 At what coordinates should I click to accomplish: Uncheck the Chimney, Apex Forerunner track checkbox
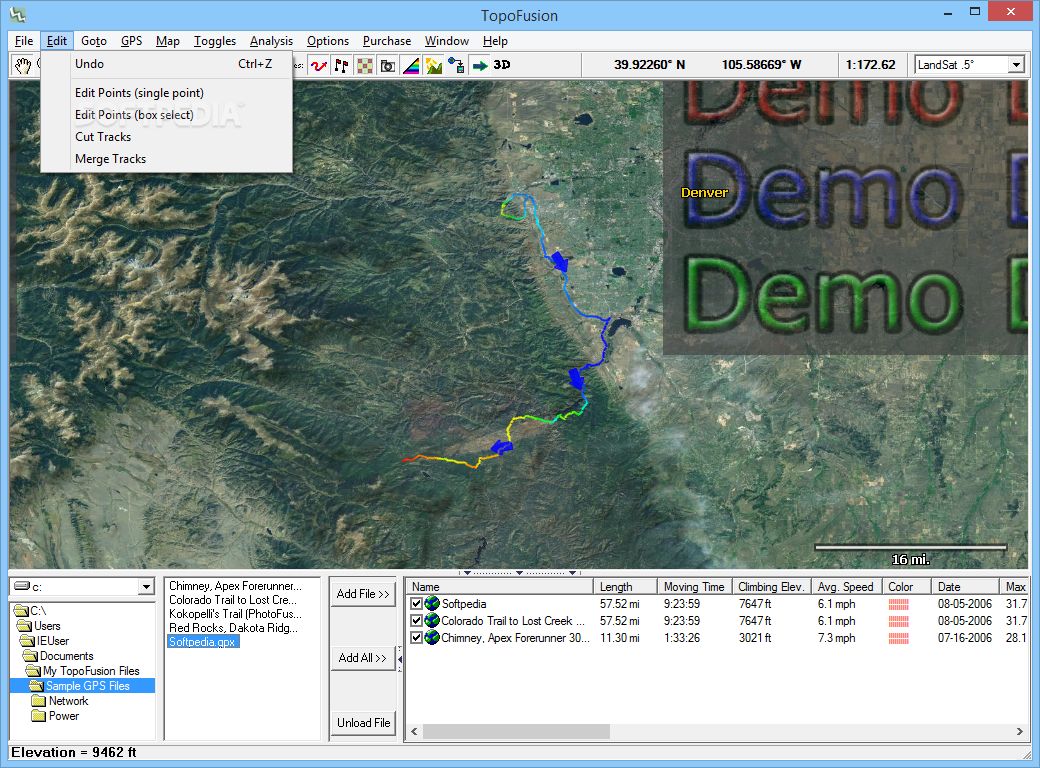[417, 638]
